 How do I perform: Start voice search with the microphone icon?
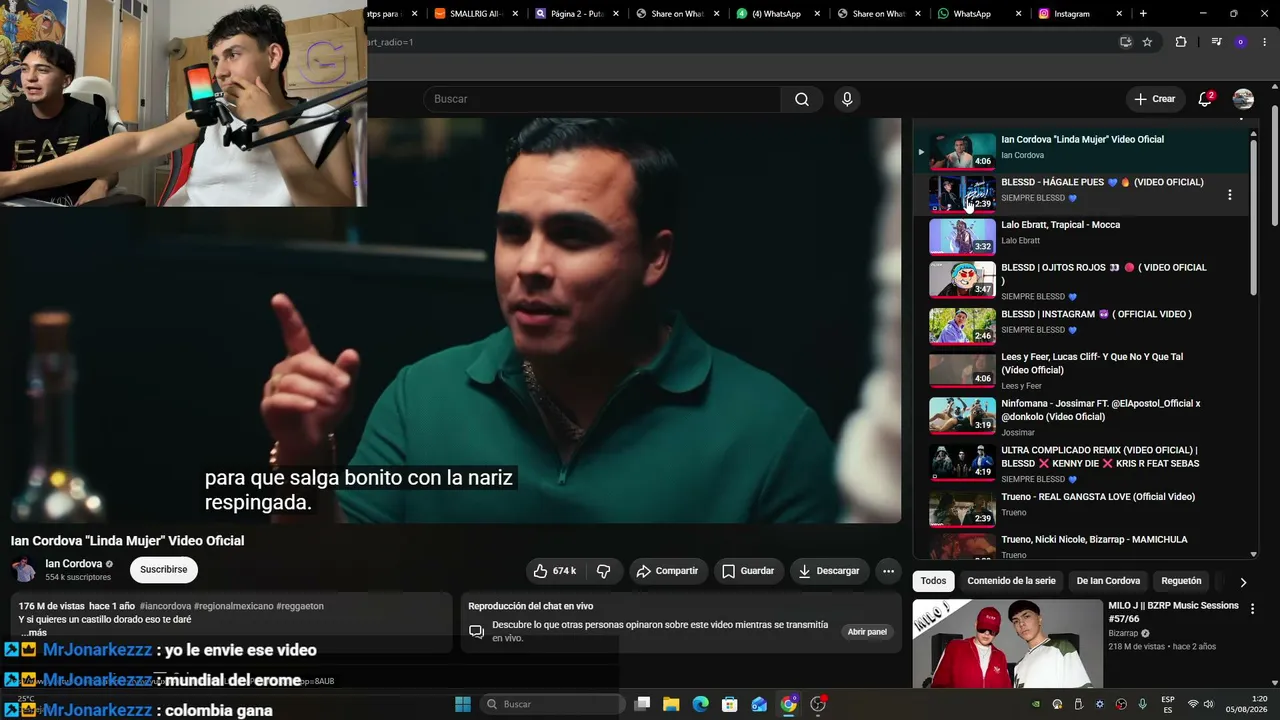point(847,99)
